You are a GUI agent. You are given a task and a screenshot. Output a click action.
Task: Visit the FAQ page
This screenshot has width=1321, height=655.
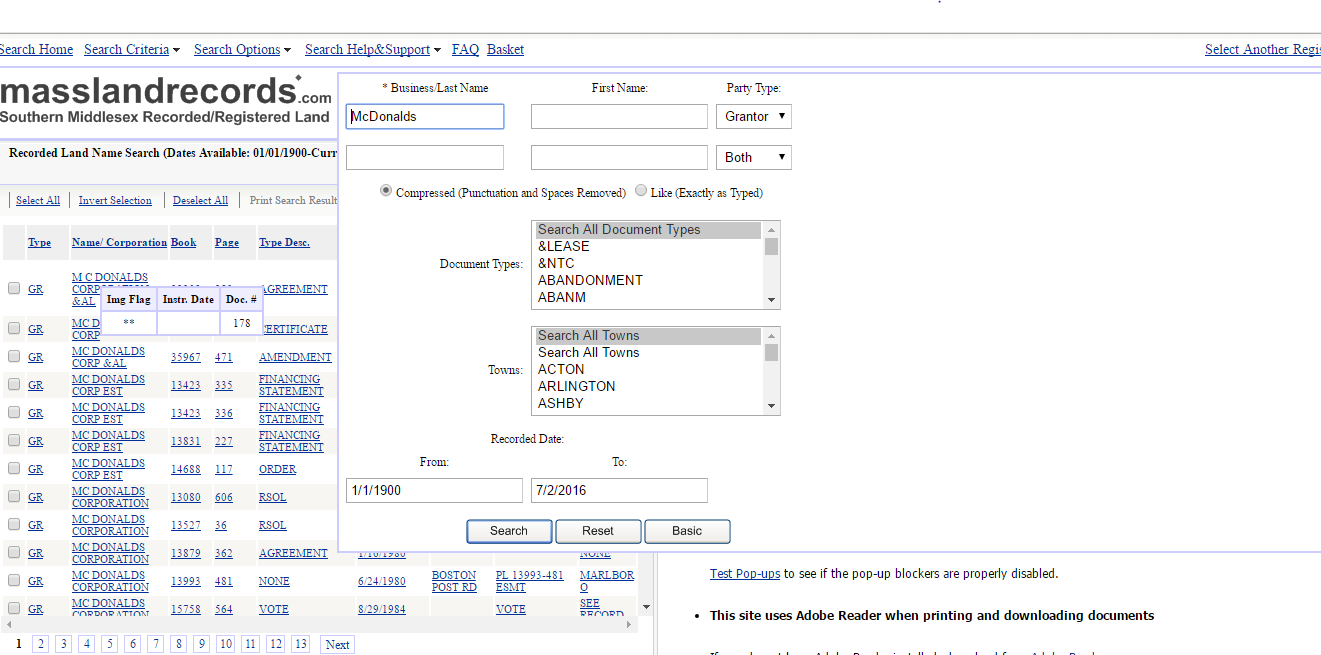coord(465,49)
